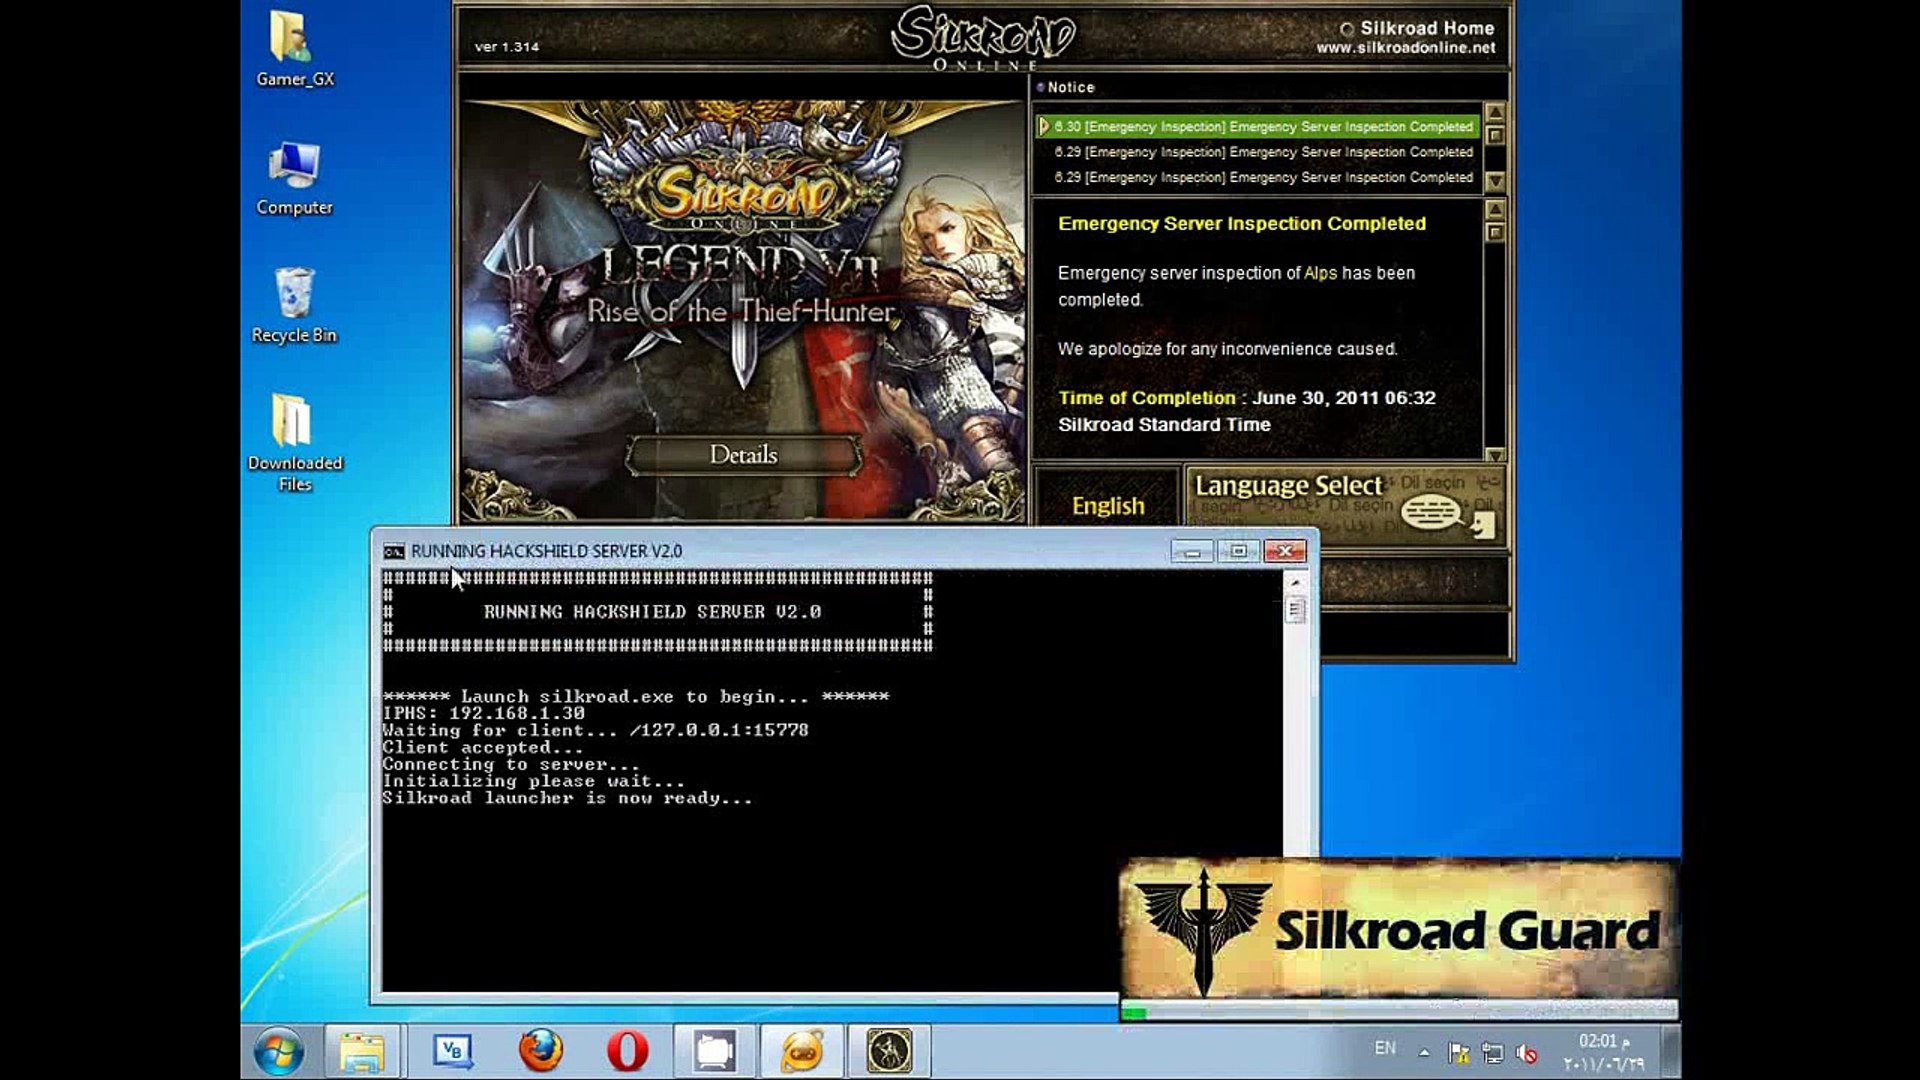1920x1080 pixels.
Task: Click the Silkroad Guard progress bar
Action: tap(1398, 1012)
